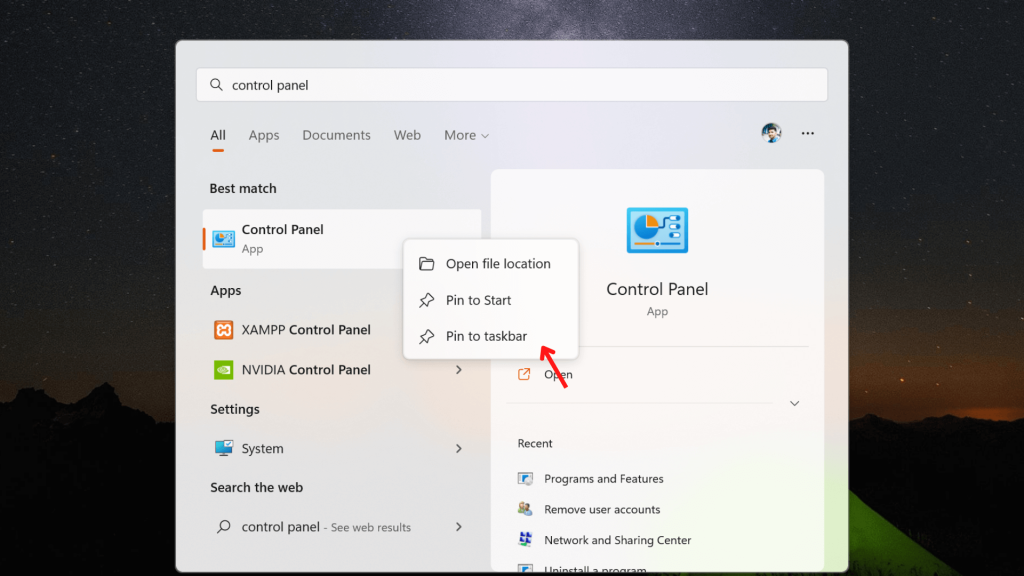Click the search magnifier icon in search box
This screenshot has height=576, width=1024.
click(x=216, y=85)
